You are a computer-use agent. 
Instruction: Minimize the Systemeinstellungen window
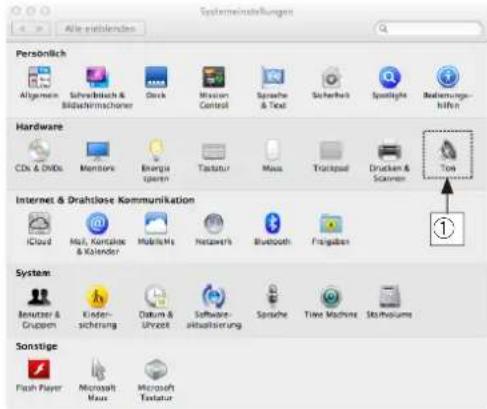31,11
